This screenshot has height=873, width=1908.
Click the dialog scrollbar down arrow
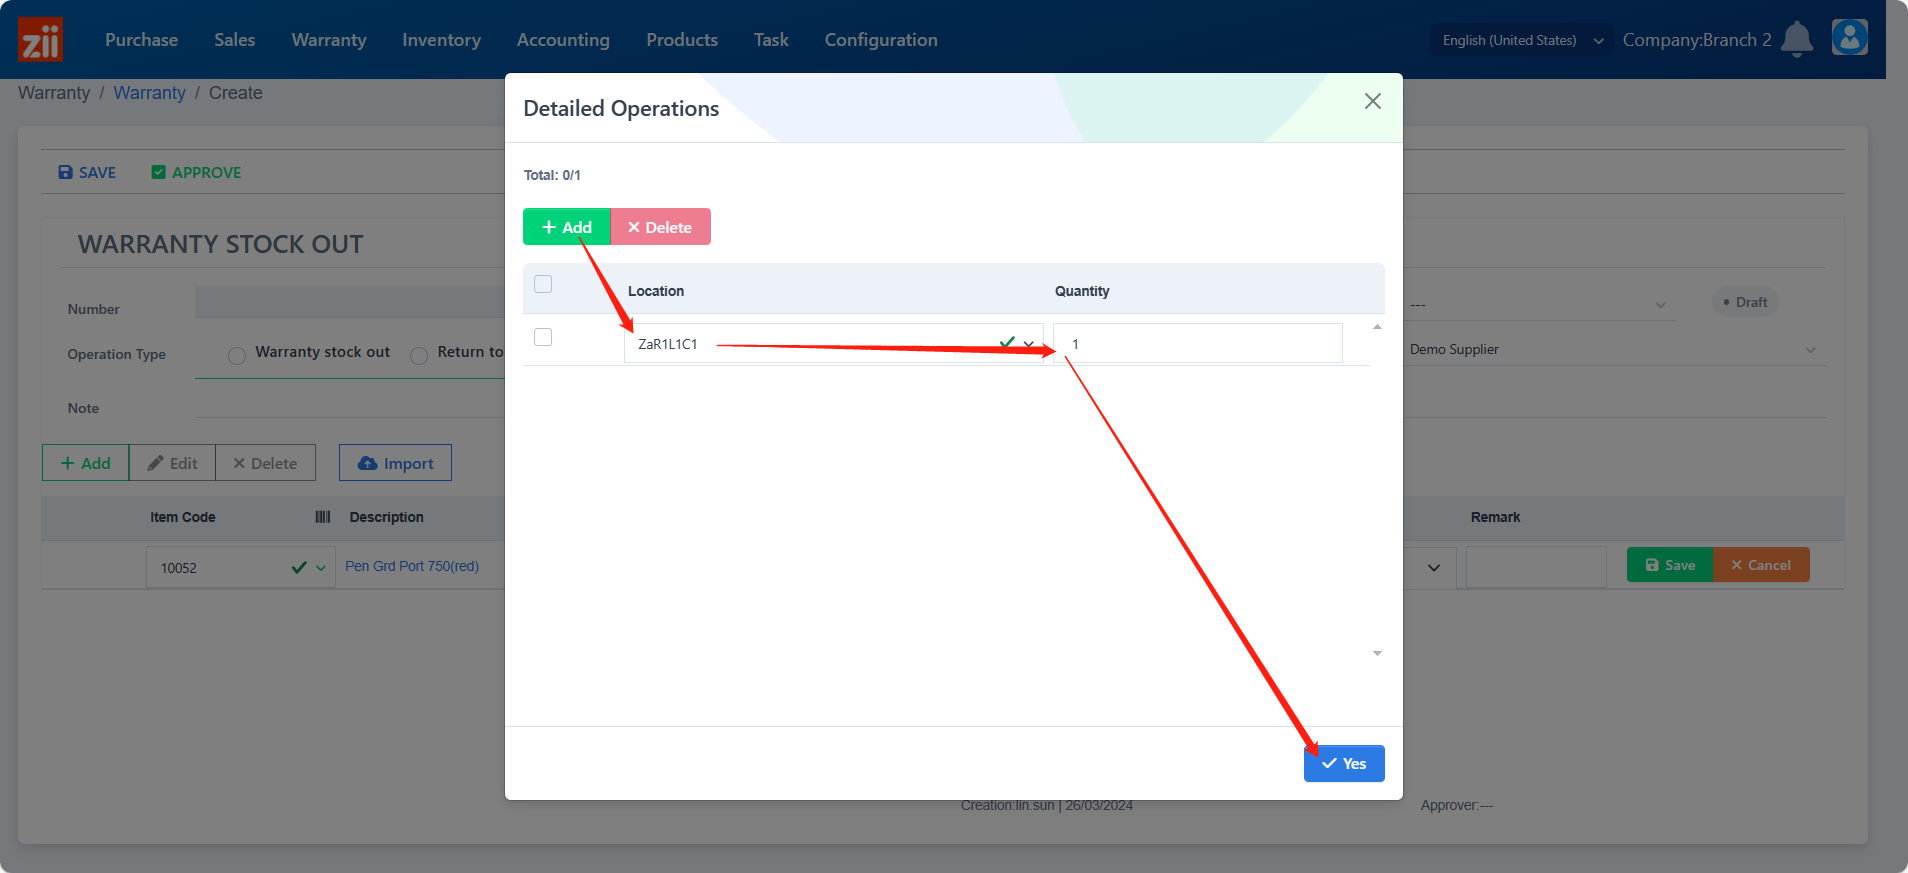[x=1377, y=653]
